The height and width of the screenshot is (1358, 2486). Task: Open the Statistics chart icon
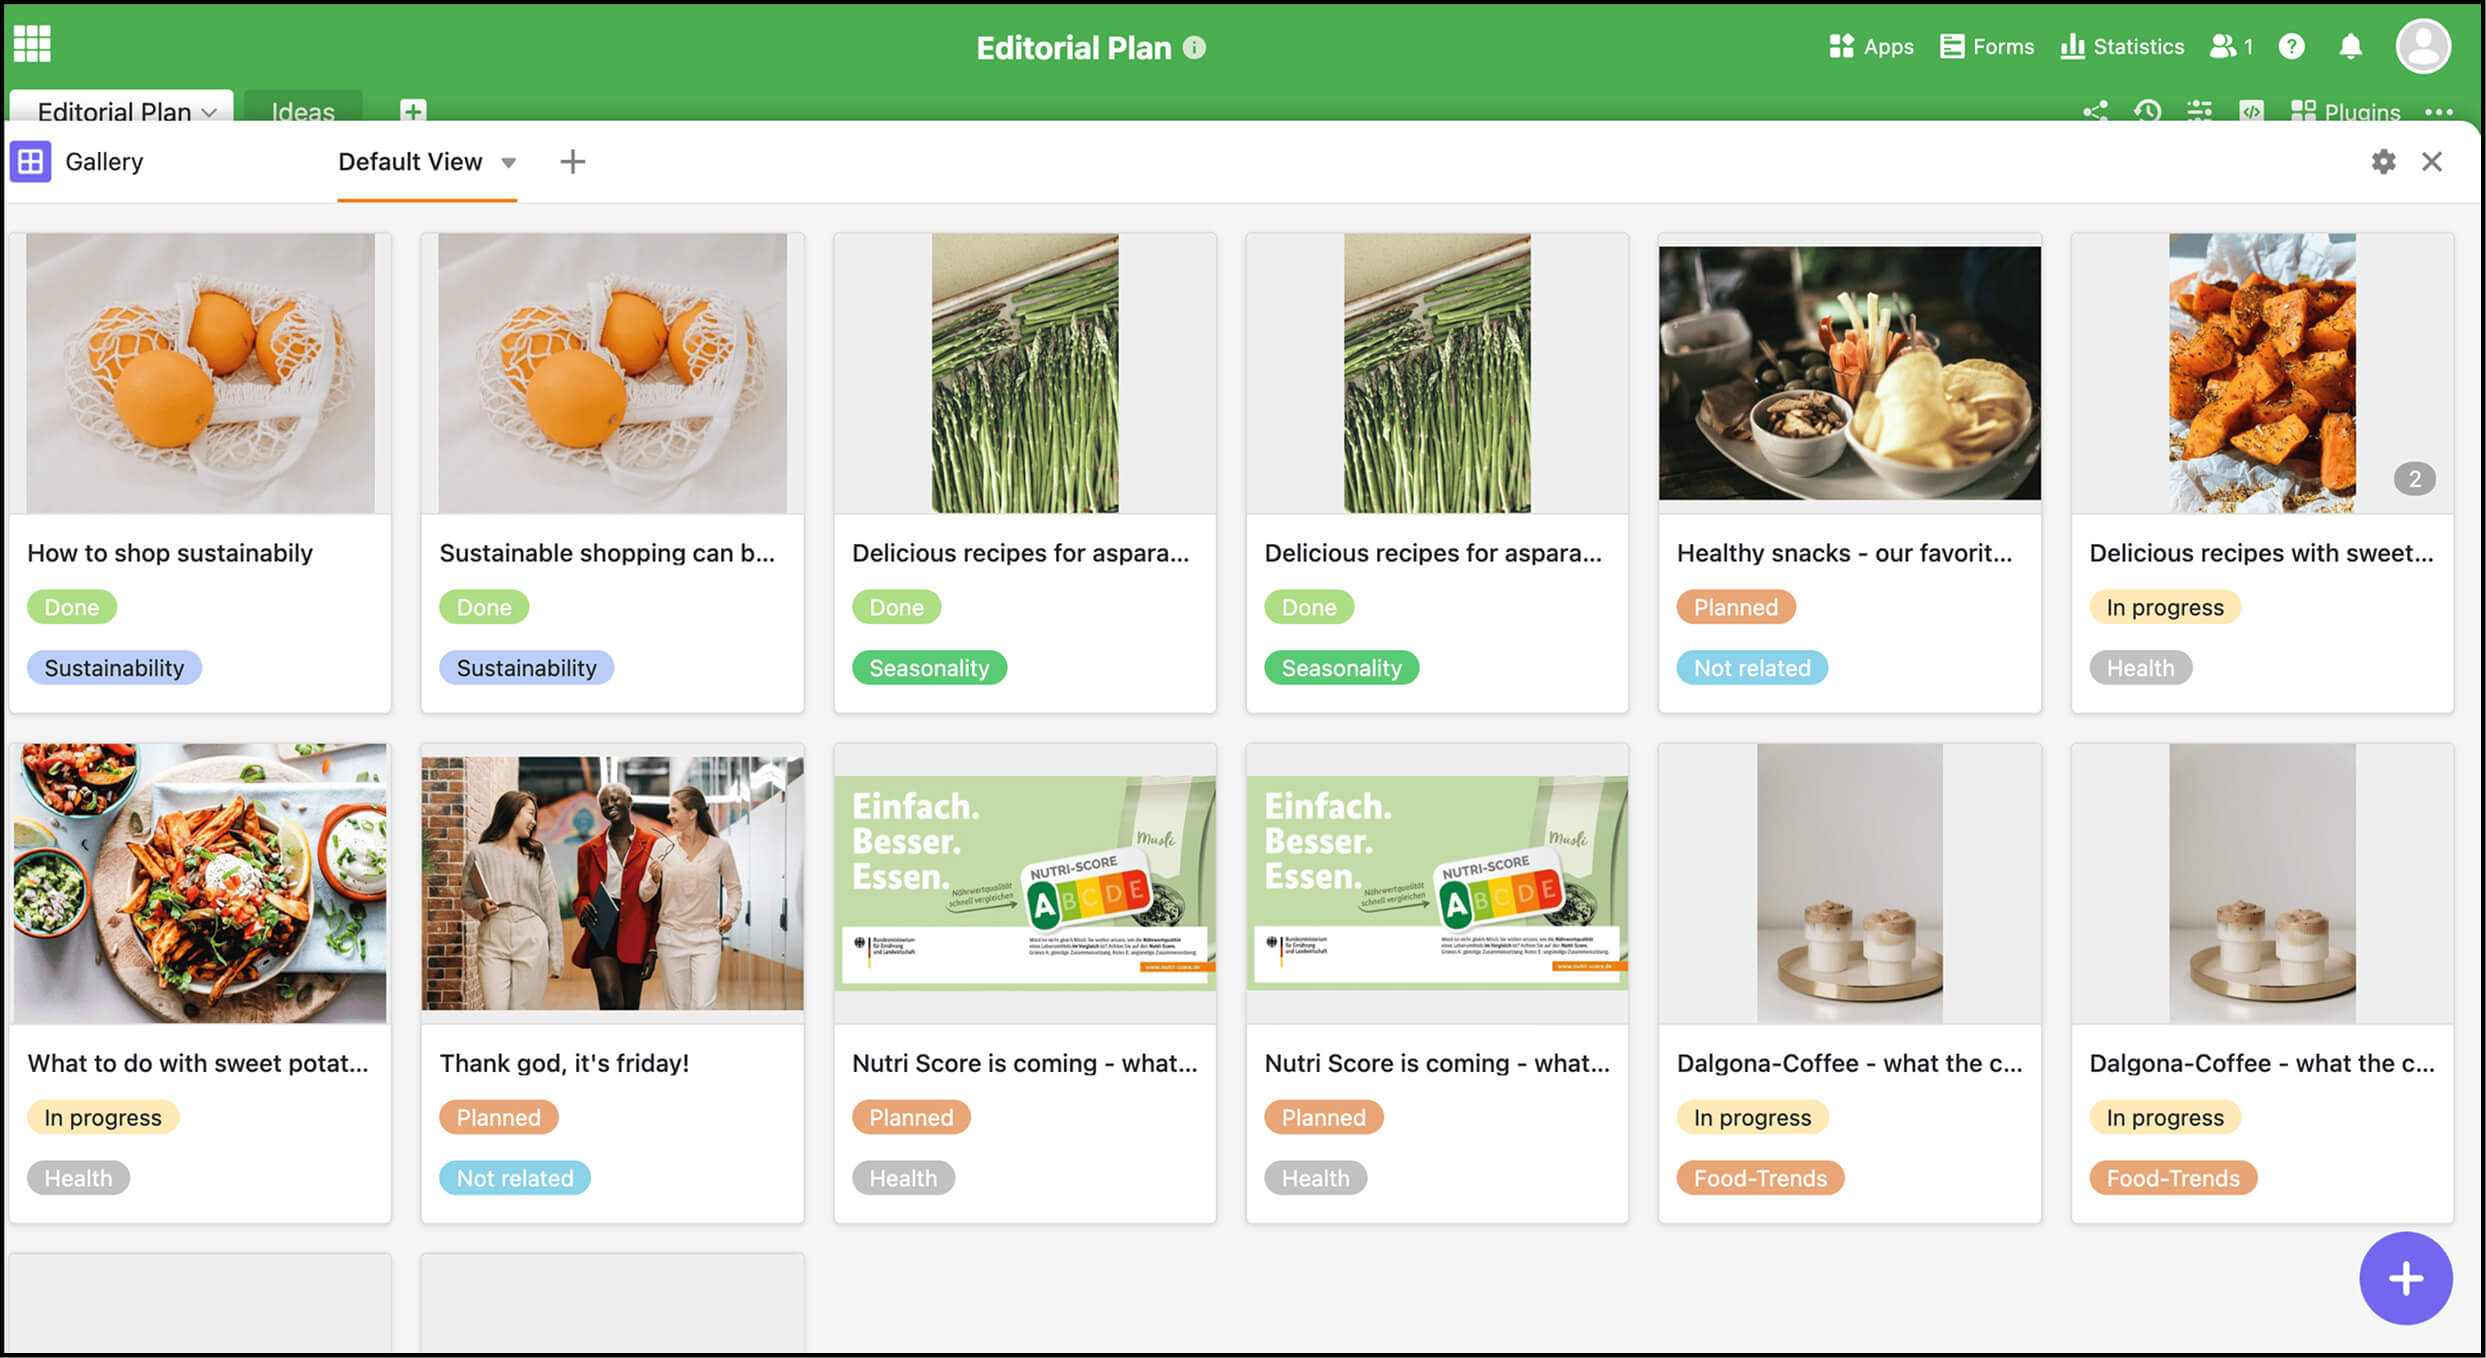tap(2072, 46)
